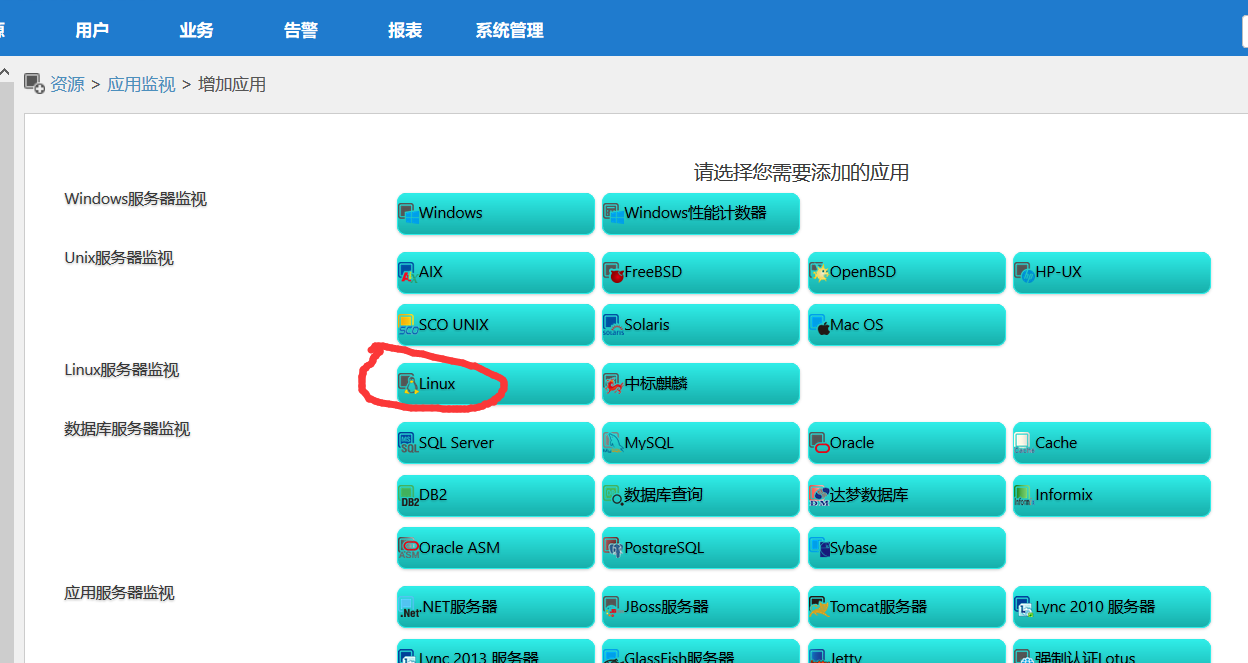Click the AIX icon
Image resolution: width=1248 pixels, height=663 pixels.
408,272
